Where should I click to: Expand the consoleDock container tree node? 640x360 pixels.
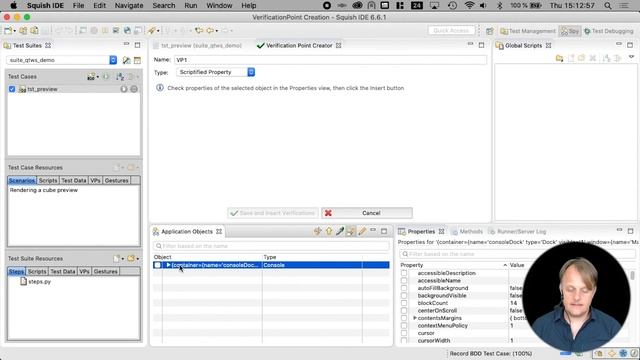pos(168,265)
